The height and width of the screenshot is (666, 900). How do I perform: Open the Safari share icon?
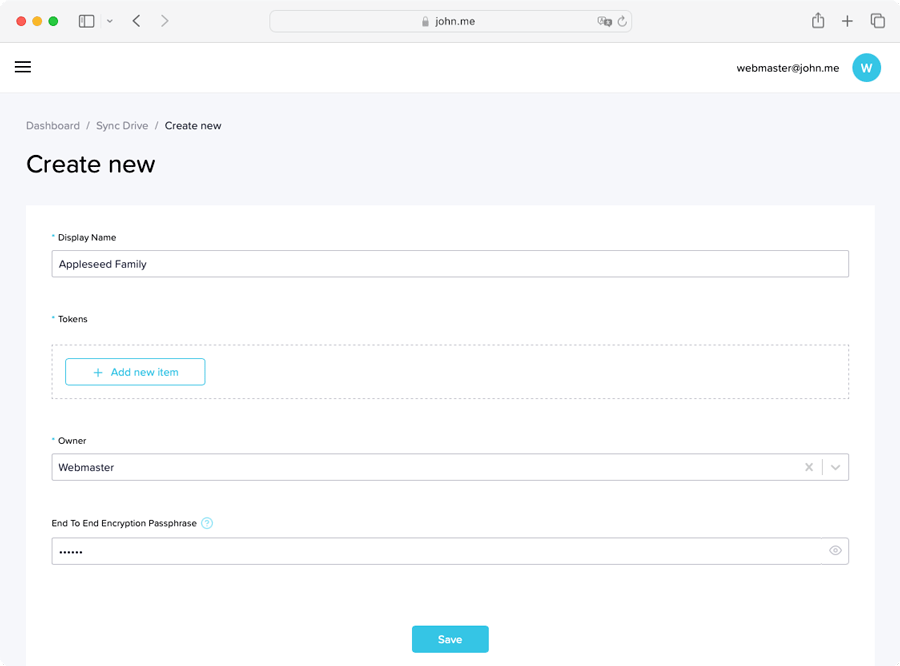click(x=818, y=20)
